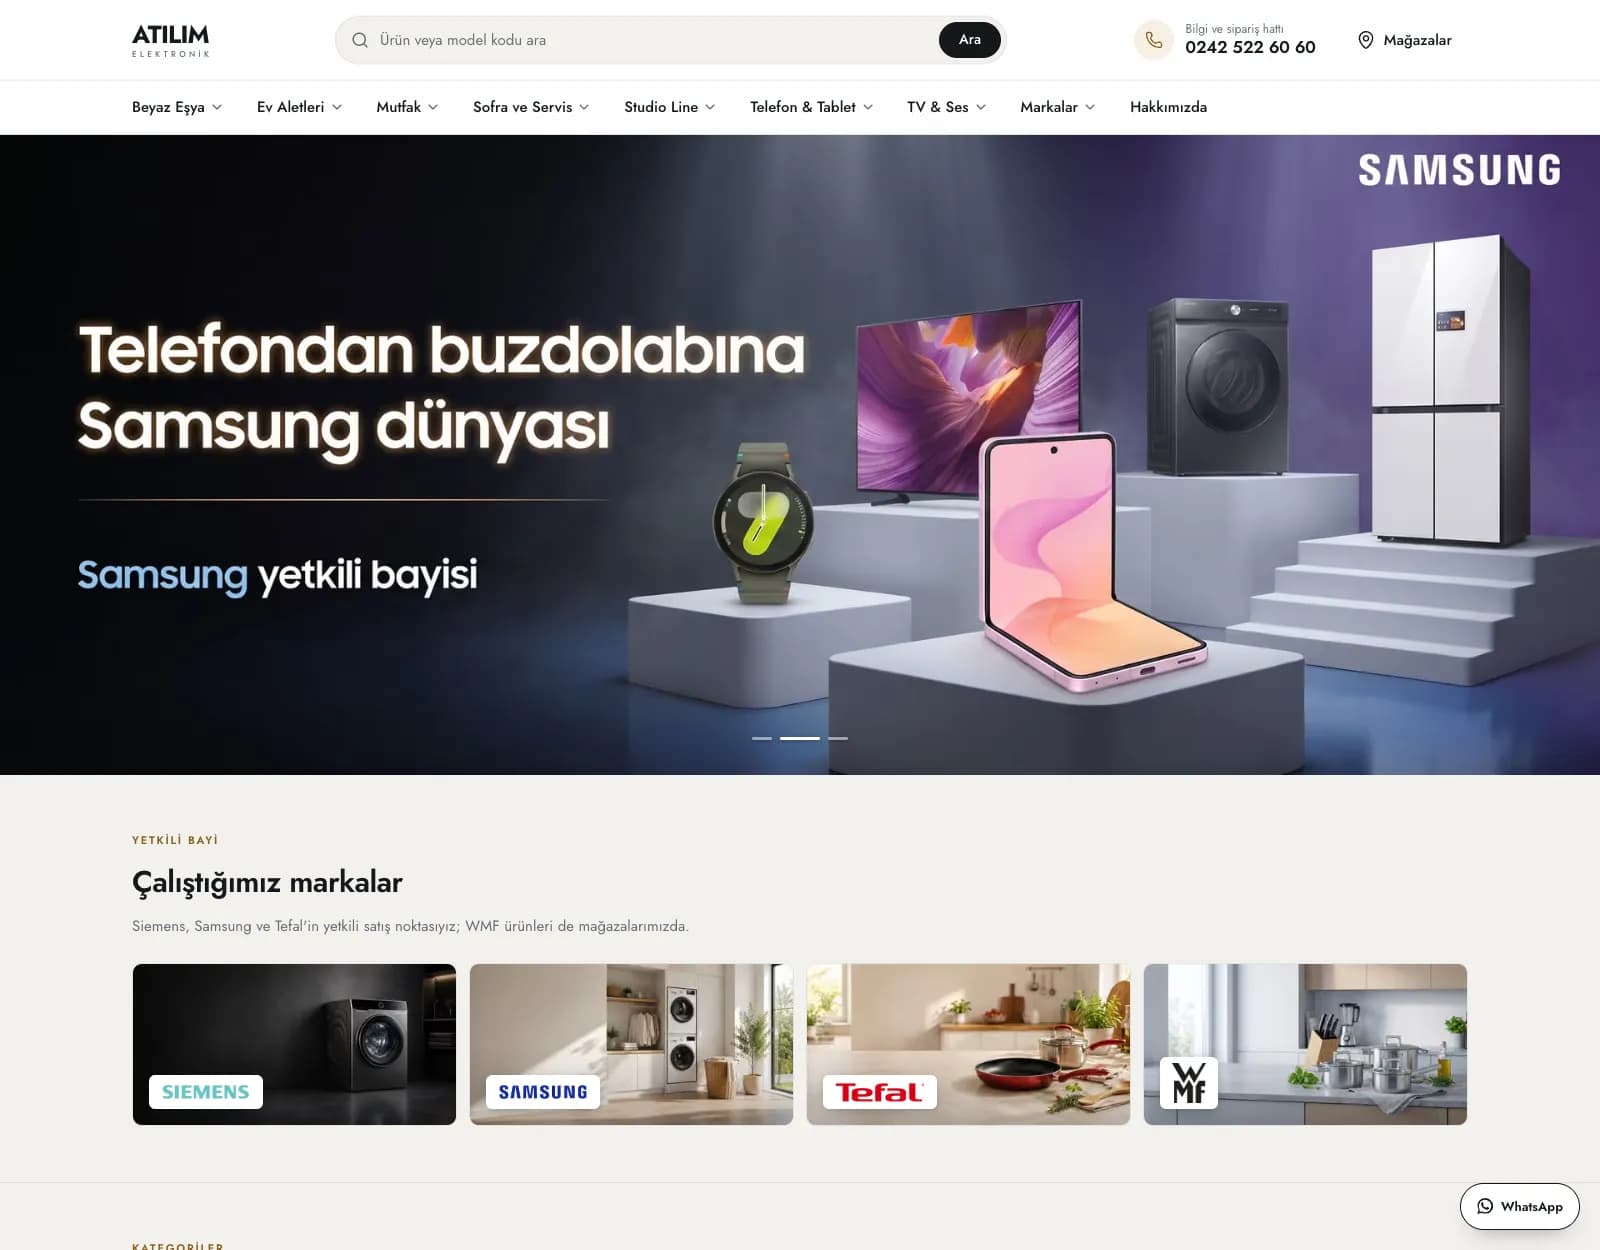Click the Siemens logo badge
This screenshot has height=1250, width=1600.
[206, 1092]
